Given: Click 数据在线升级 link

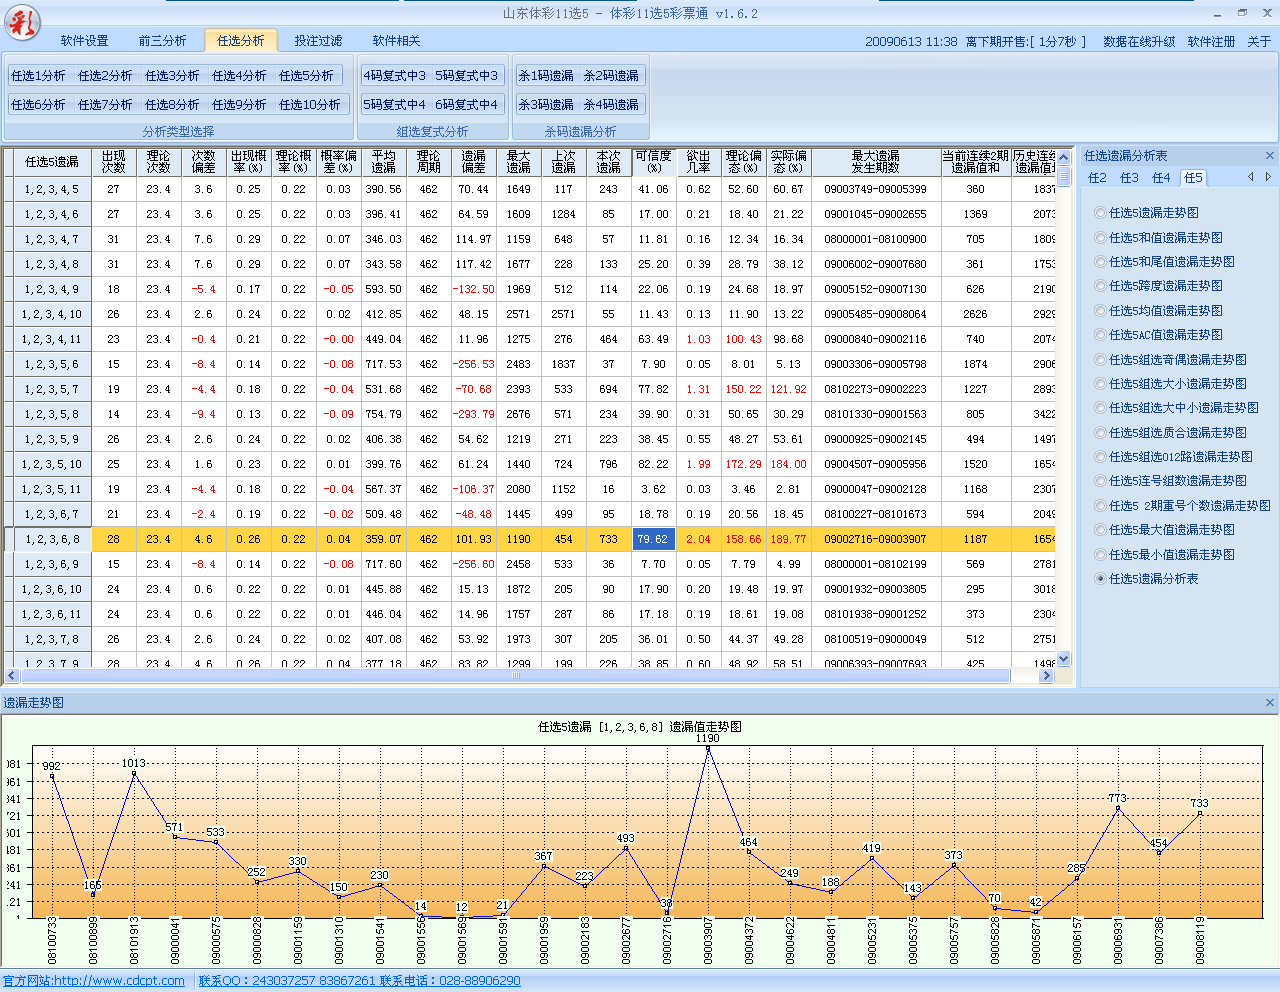Looking at the screenshot, I should pos(1139,42).
